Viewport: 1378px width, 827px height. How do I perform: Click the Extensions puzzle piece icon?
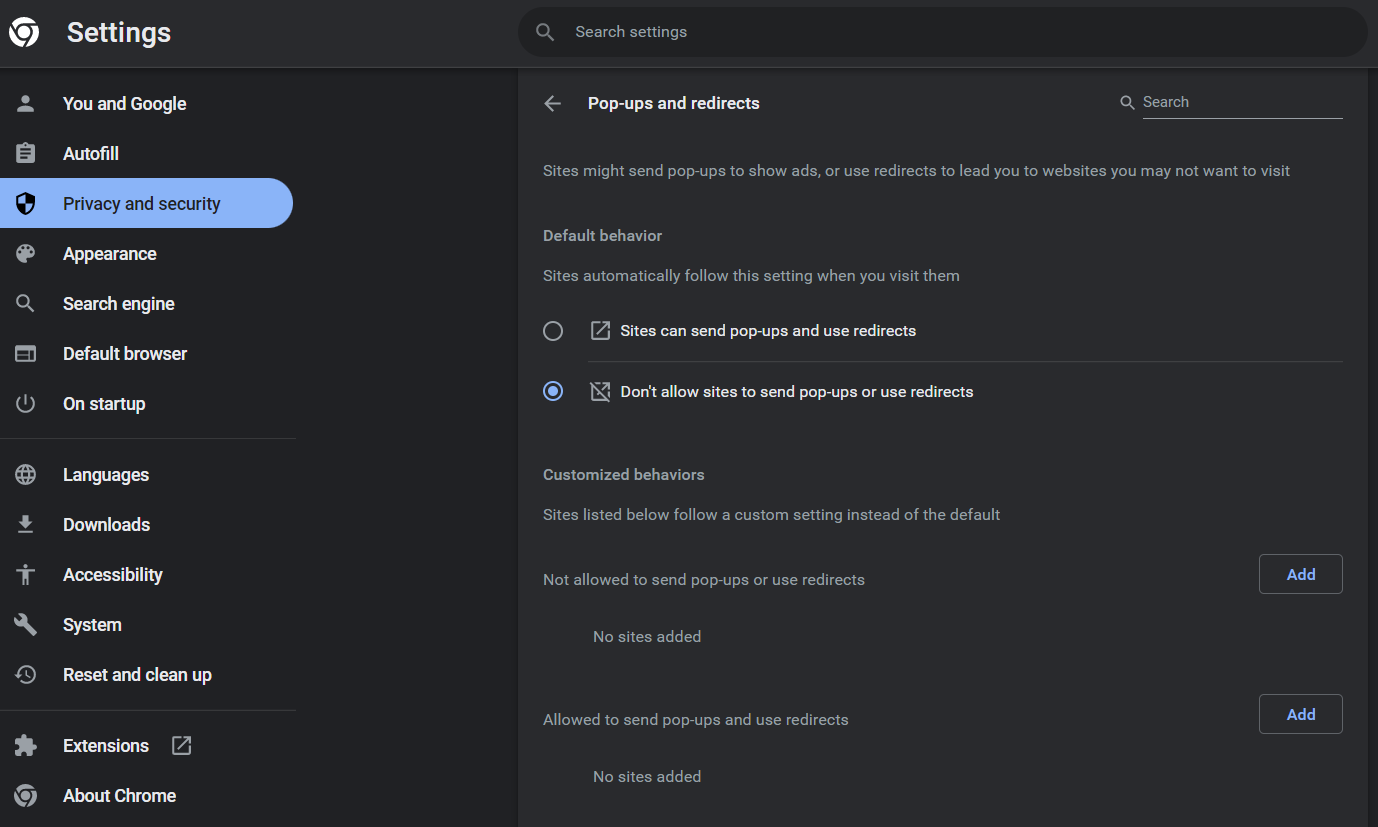(x=26, y=745)
